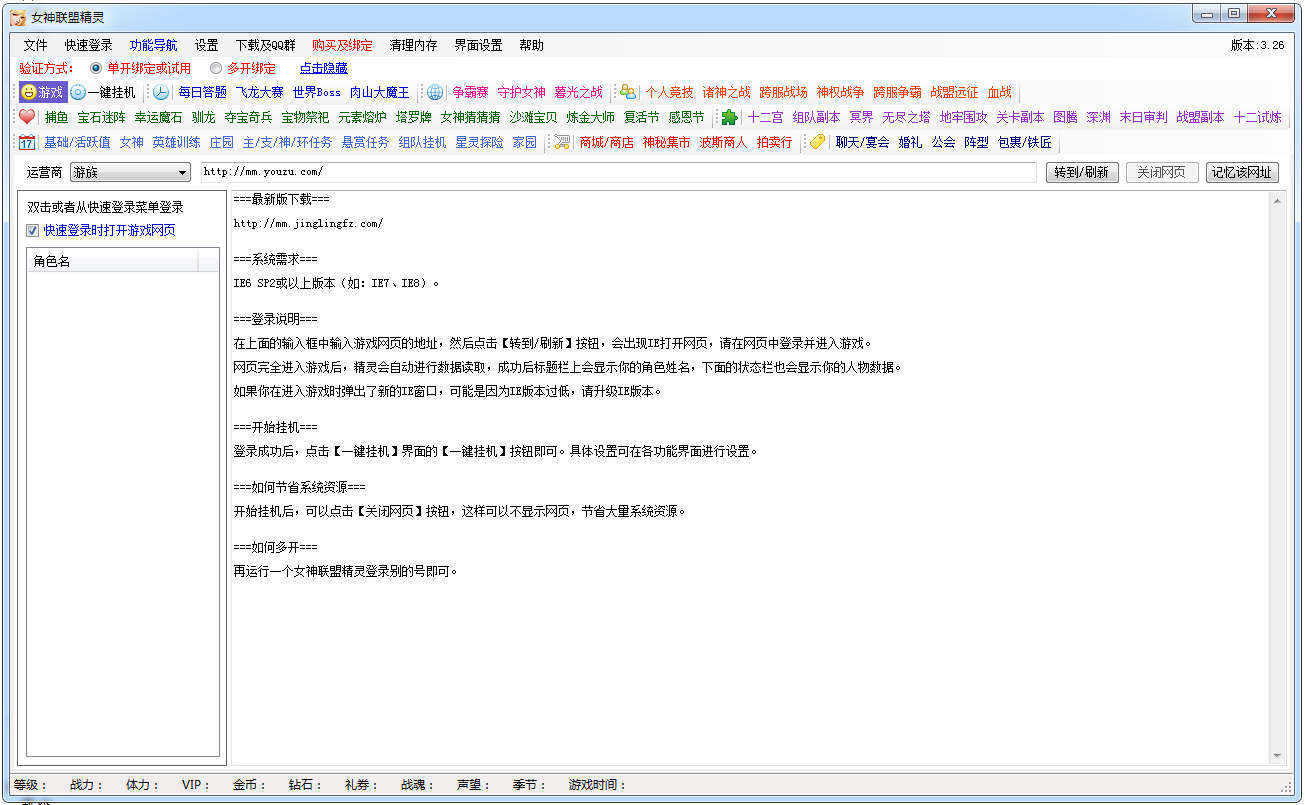Click the gear icon beside 一键挂机

[78, 92]
